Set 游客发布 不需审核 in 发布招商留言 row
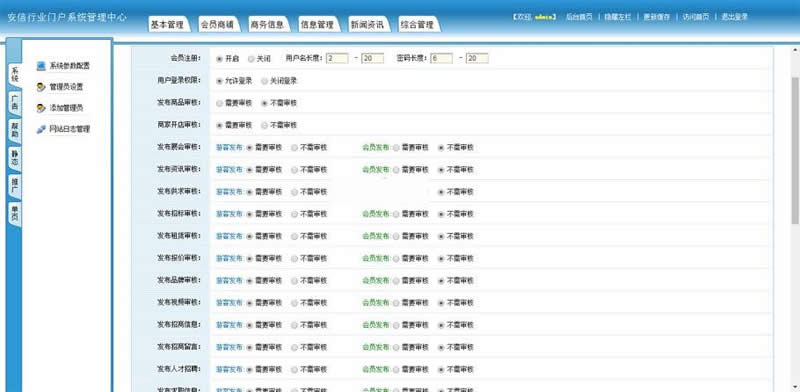Viewport: 800px width, 392px height. point(294,347)
